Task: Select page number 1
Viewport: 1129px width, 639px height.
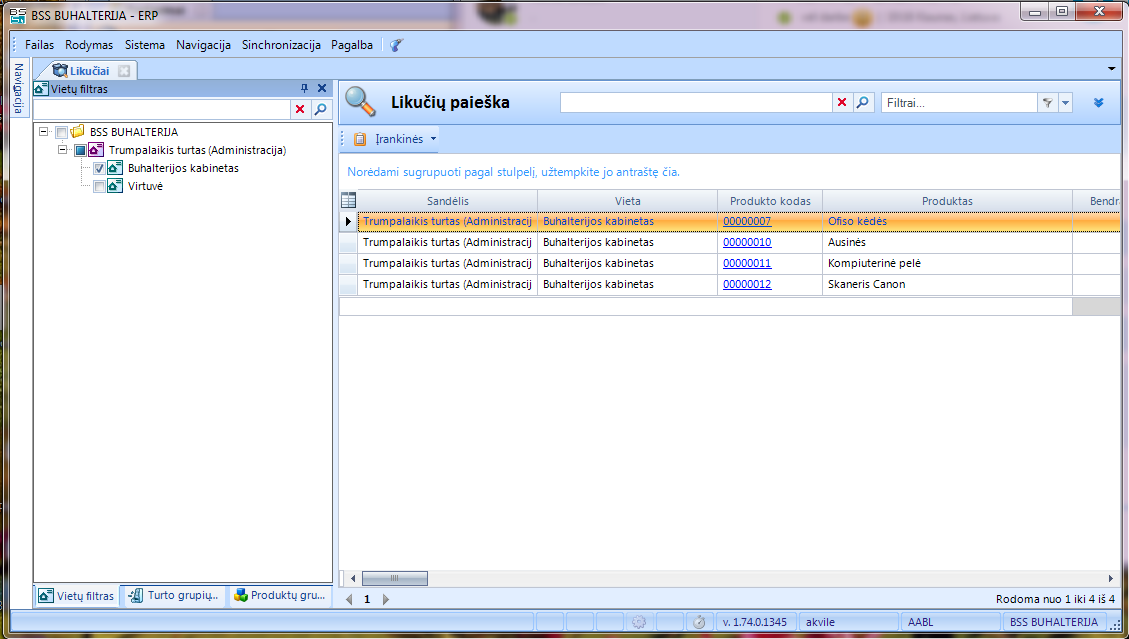Action: point(367,599)
